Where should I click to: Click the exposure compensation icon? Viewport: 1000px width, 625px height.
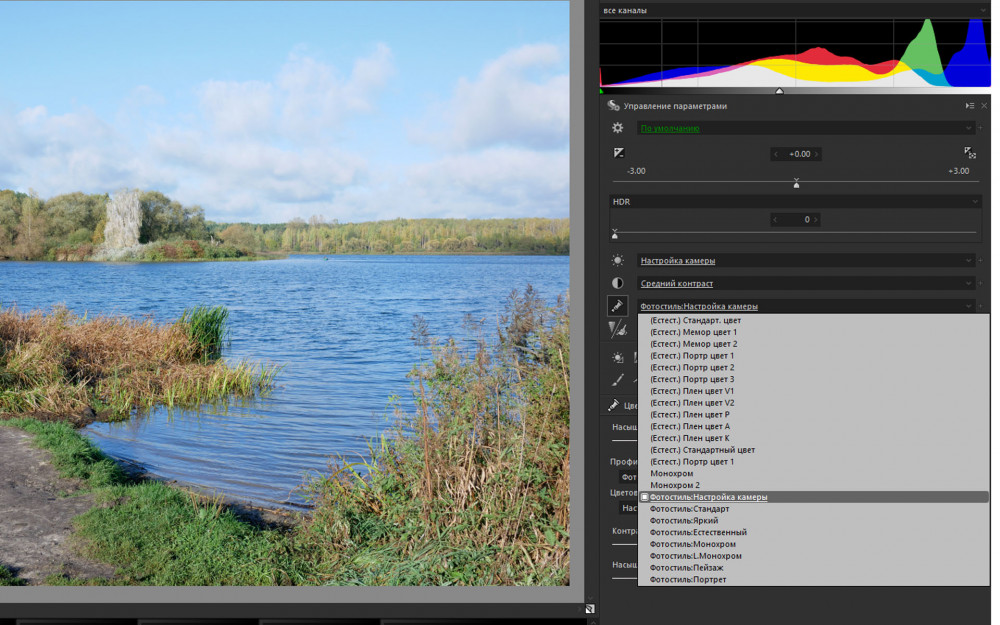[x=618, y=153]
